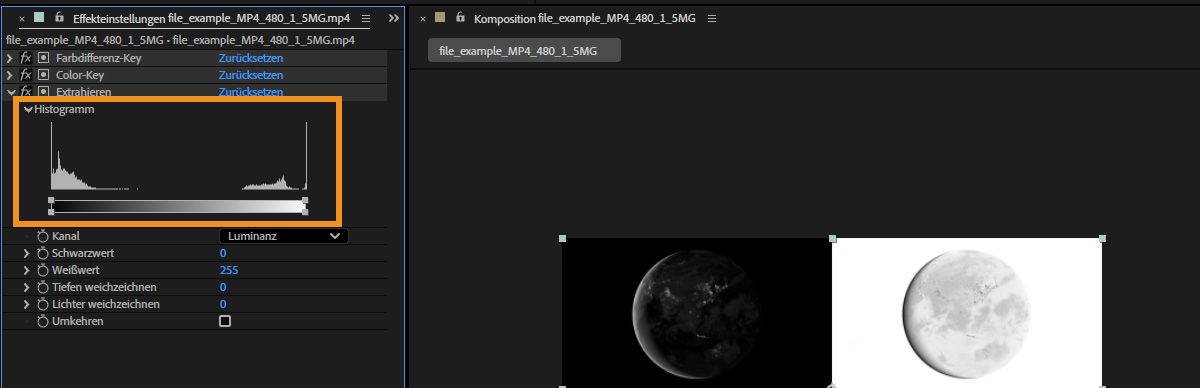Image resolution: width=1200 pixels, height=388 pixels.
Task: Click the Weißwert value 255
Action: coord(229,270)
